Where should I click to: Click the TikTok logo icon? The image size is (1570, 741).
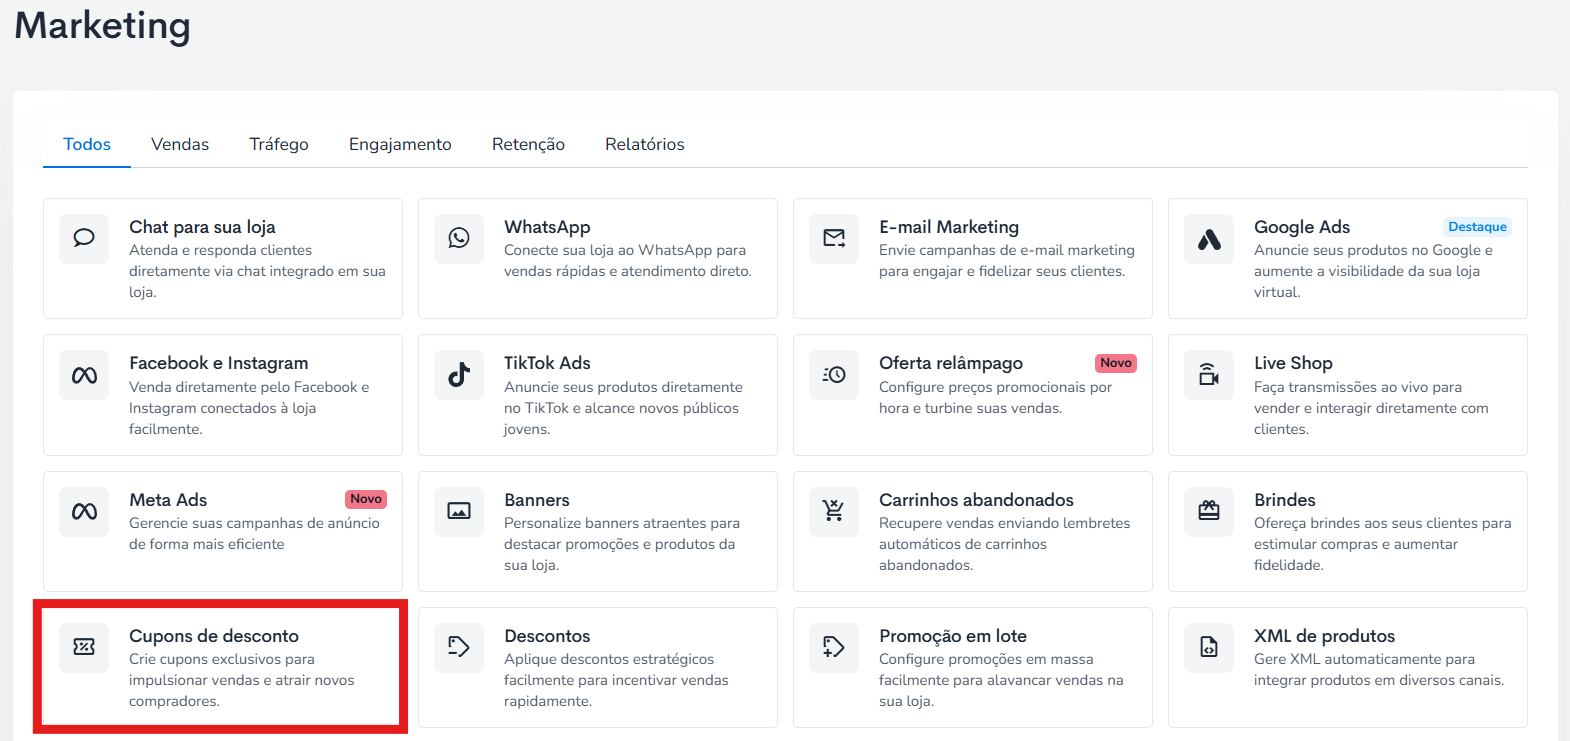point(459,375)
